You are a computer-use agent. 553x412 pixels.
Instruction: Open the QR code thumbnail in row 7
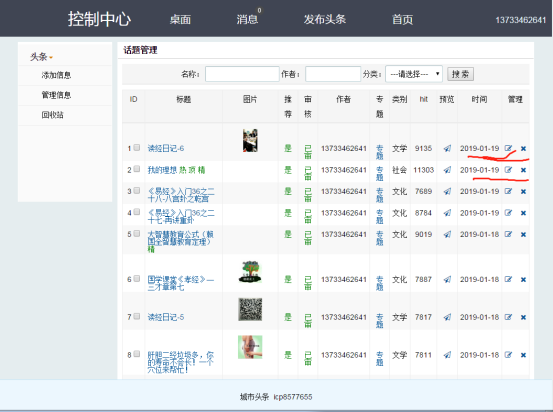point(250,309)
